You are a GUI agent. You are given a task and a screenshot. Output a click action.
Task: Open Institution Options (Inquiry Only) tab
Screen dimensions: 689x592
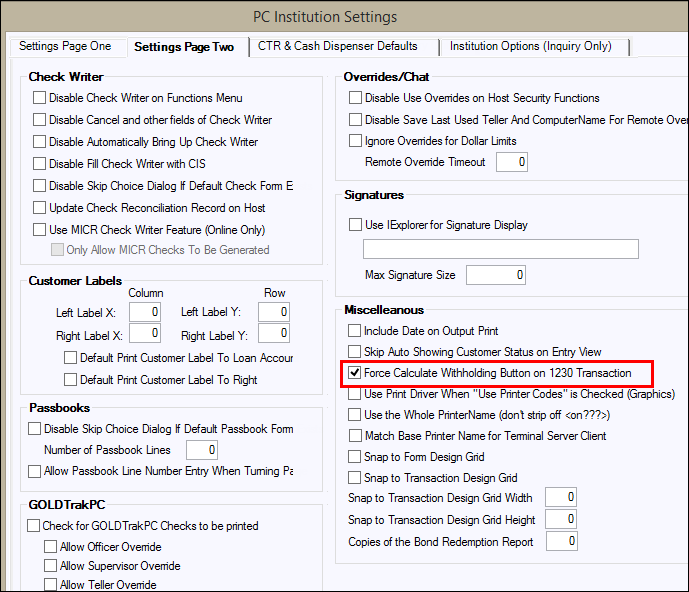[530, 46]
